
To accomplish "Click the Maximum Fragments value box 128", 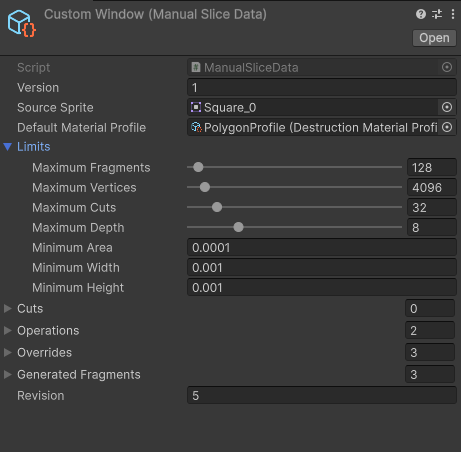I will (432, 167).
